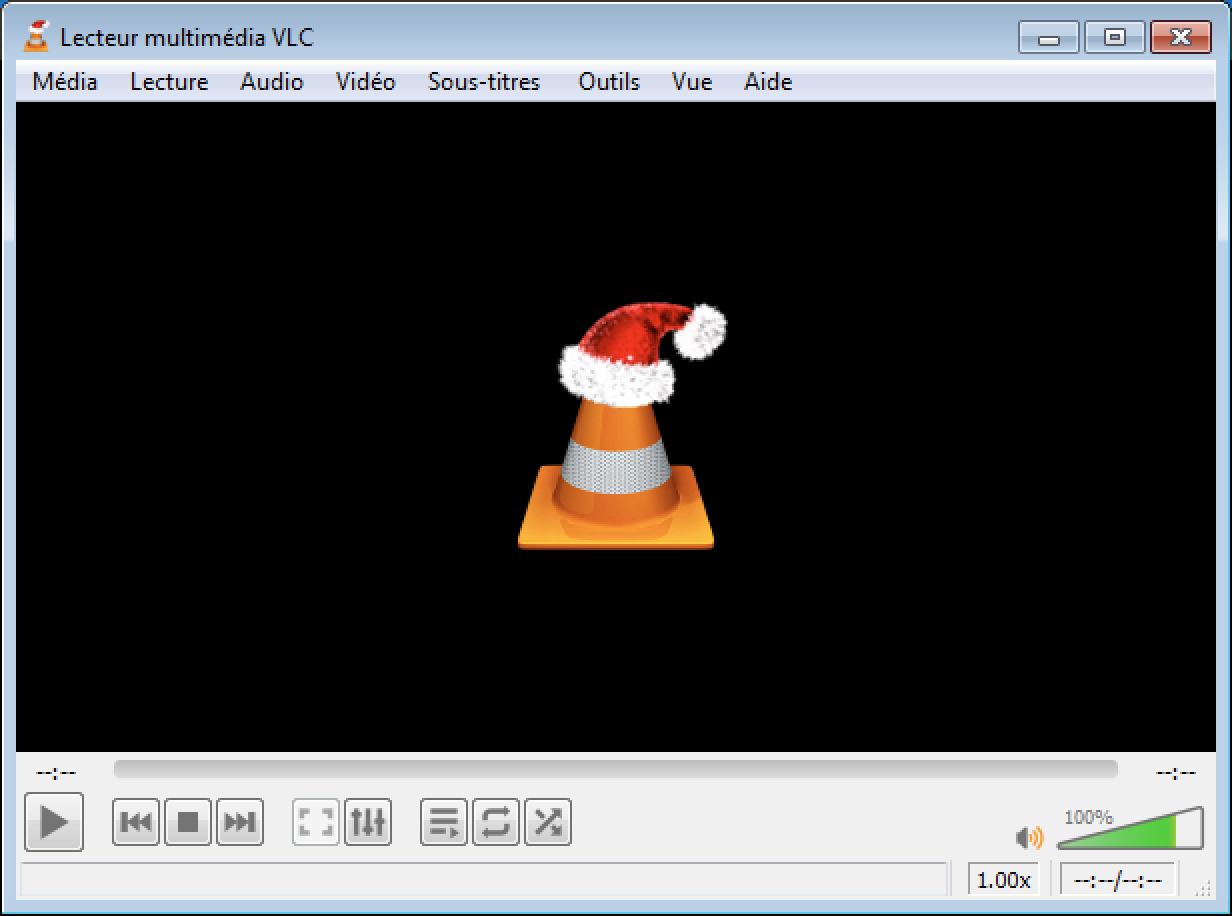Click the --:--/--:-- time display in status bar

point(1118,880)
